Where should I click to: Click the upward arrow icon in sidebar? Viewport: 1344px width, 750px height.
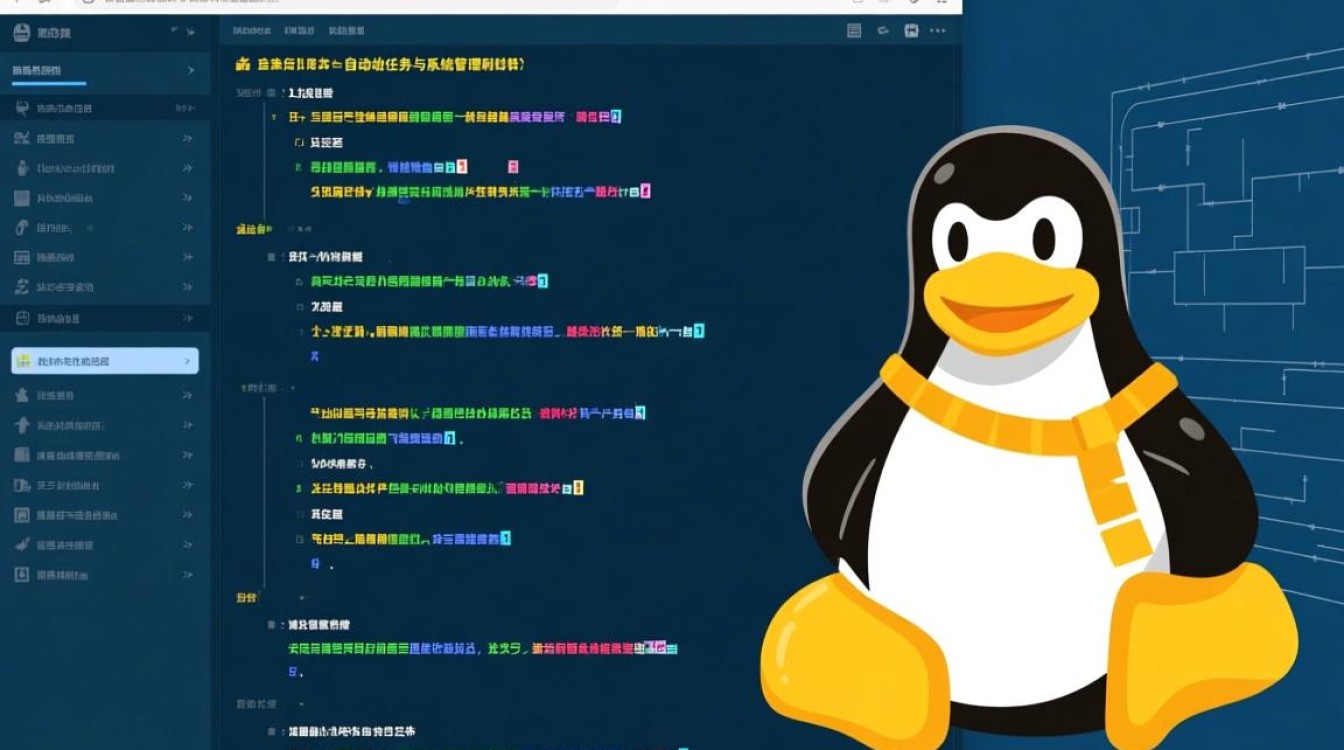point(22,425)
